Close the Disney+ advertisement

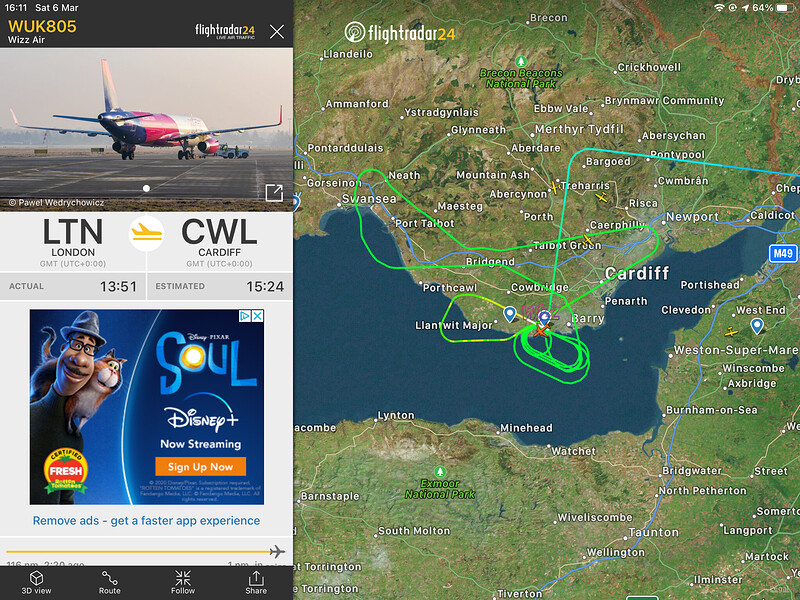pyautogui.click(x=258, y=316)
